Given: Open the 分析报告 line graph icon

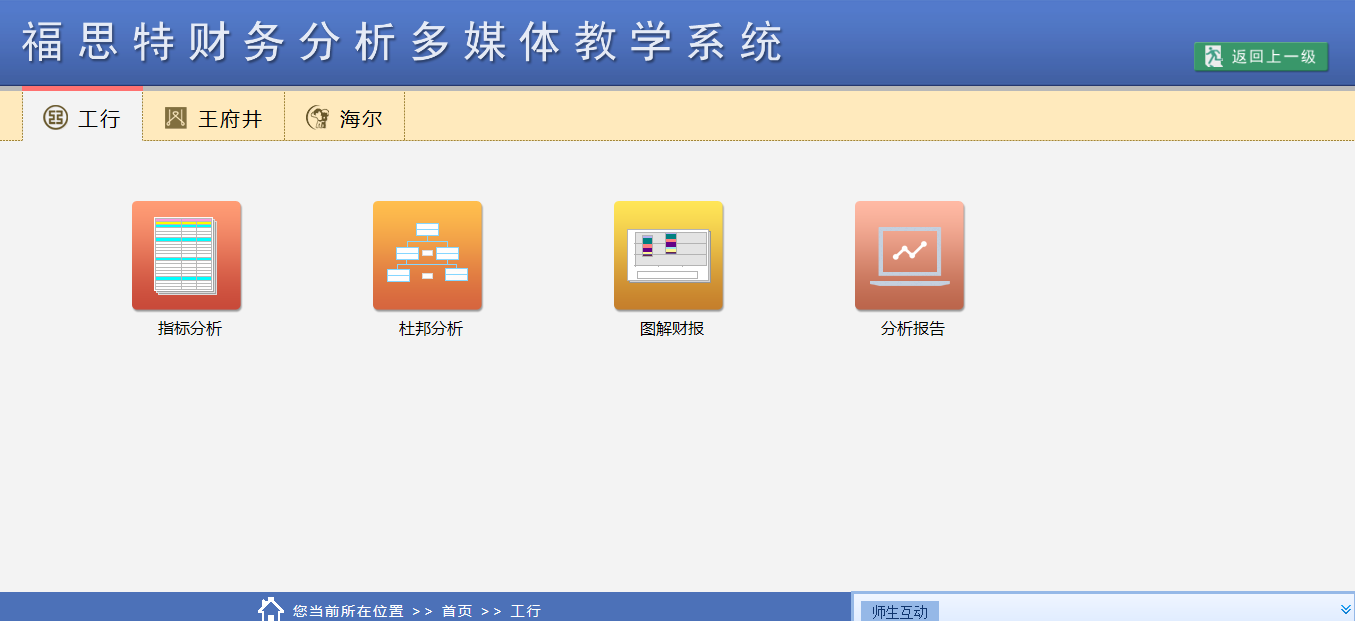Looking at the screenshot, I should 909,255.
